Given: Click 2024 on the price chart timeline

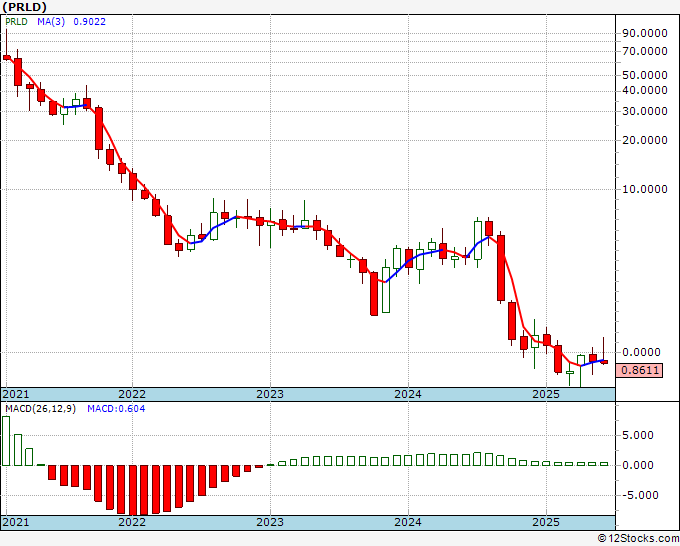Looking at the screenshot, I should tap(408, 394).
